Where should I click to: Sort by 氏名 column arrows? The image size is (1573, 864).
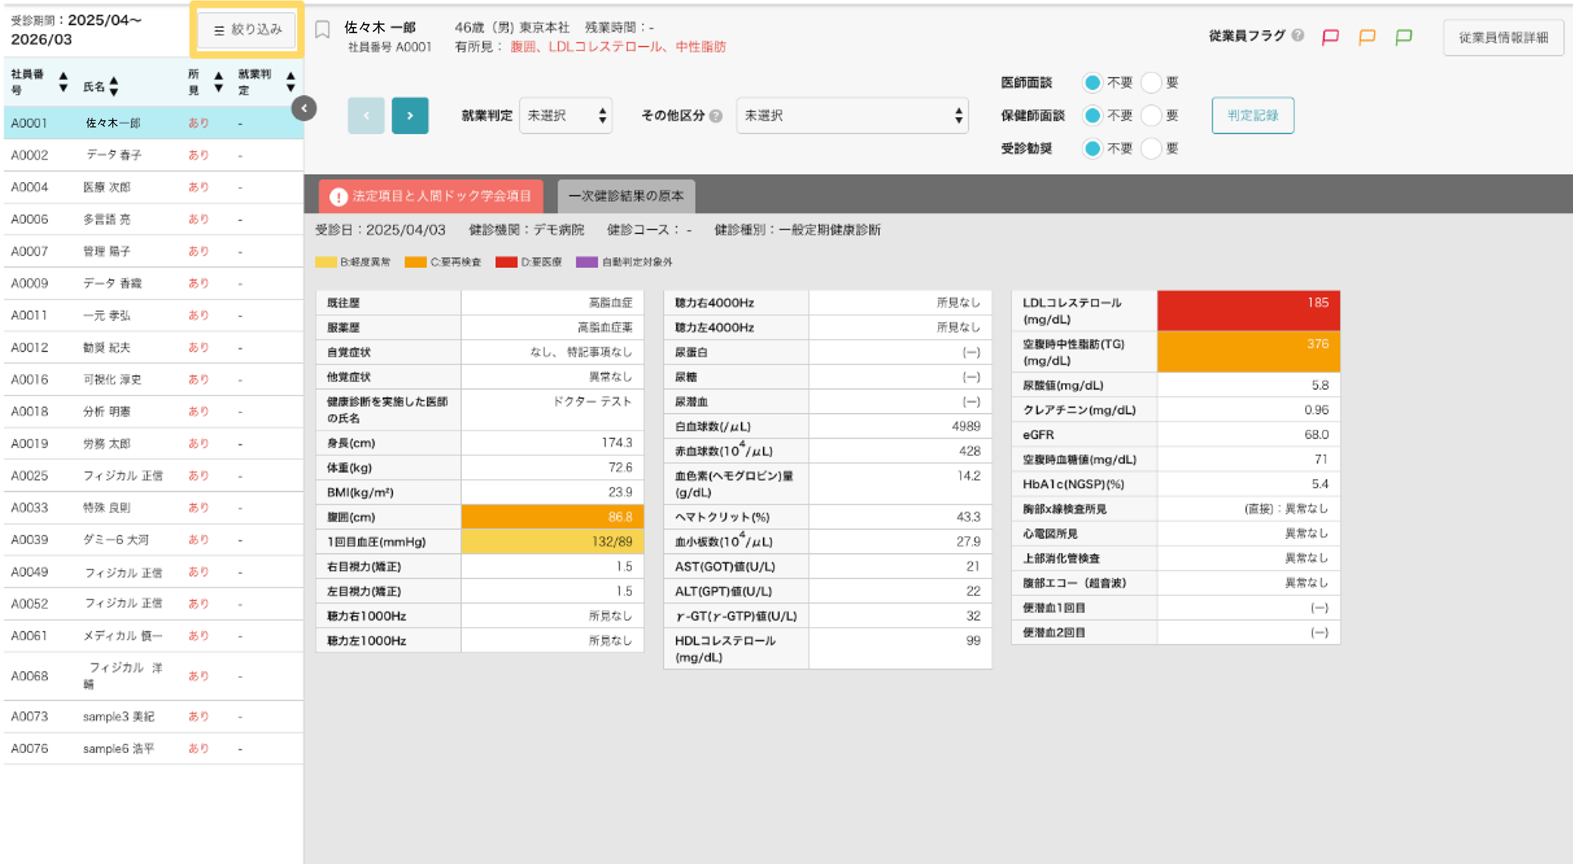pos(114,87)
